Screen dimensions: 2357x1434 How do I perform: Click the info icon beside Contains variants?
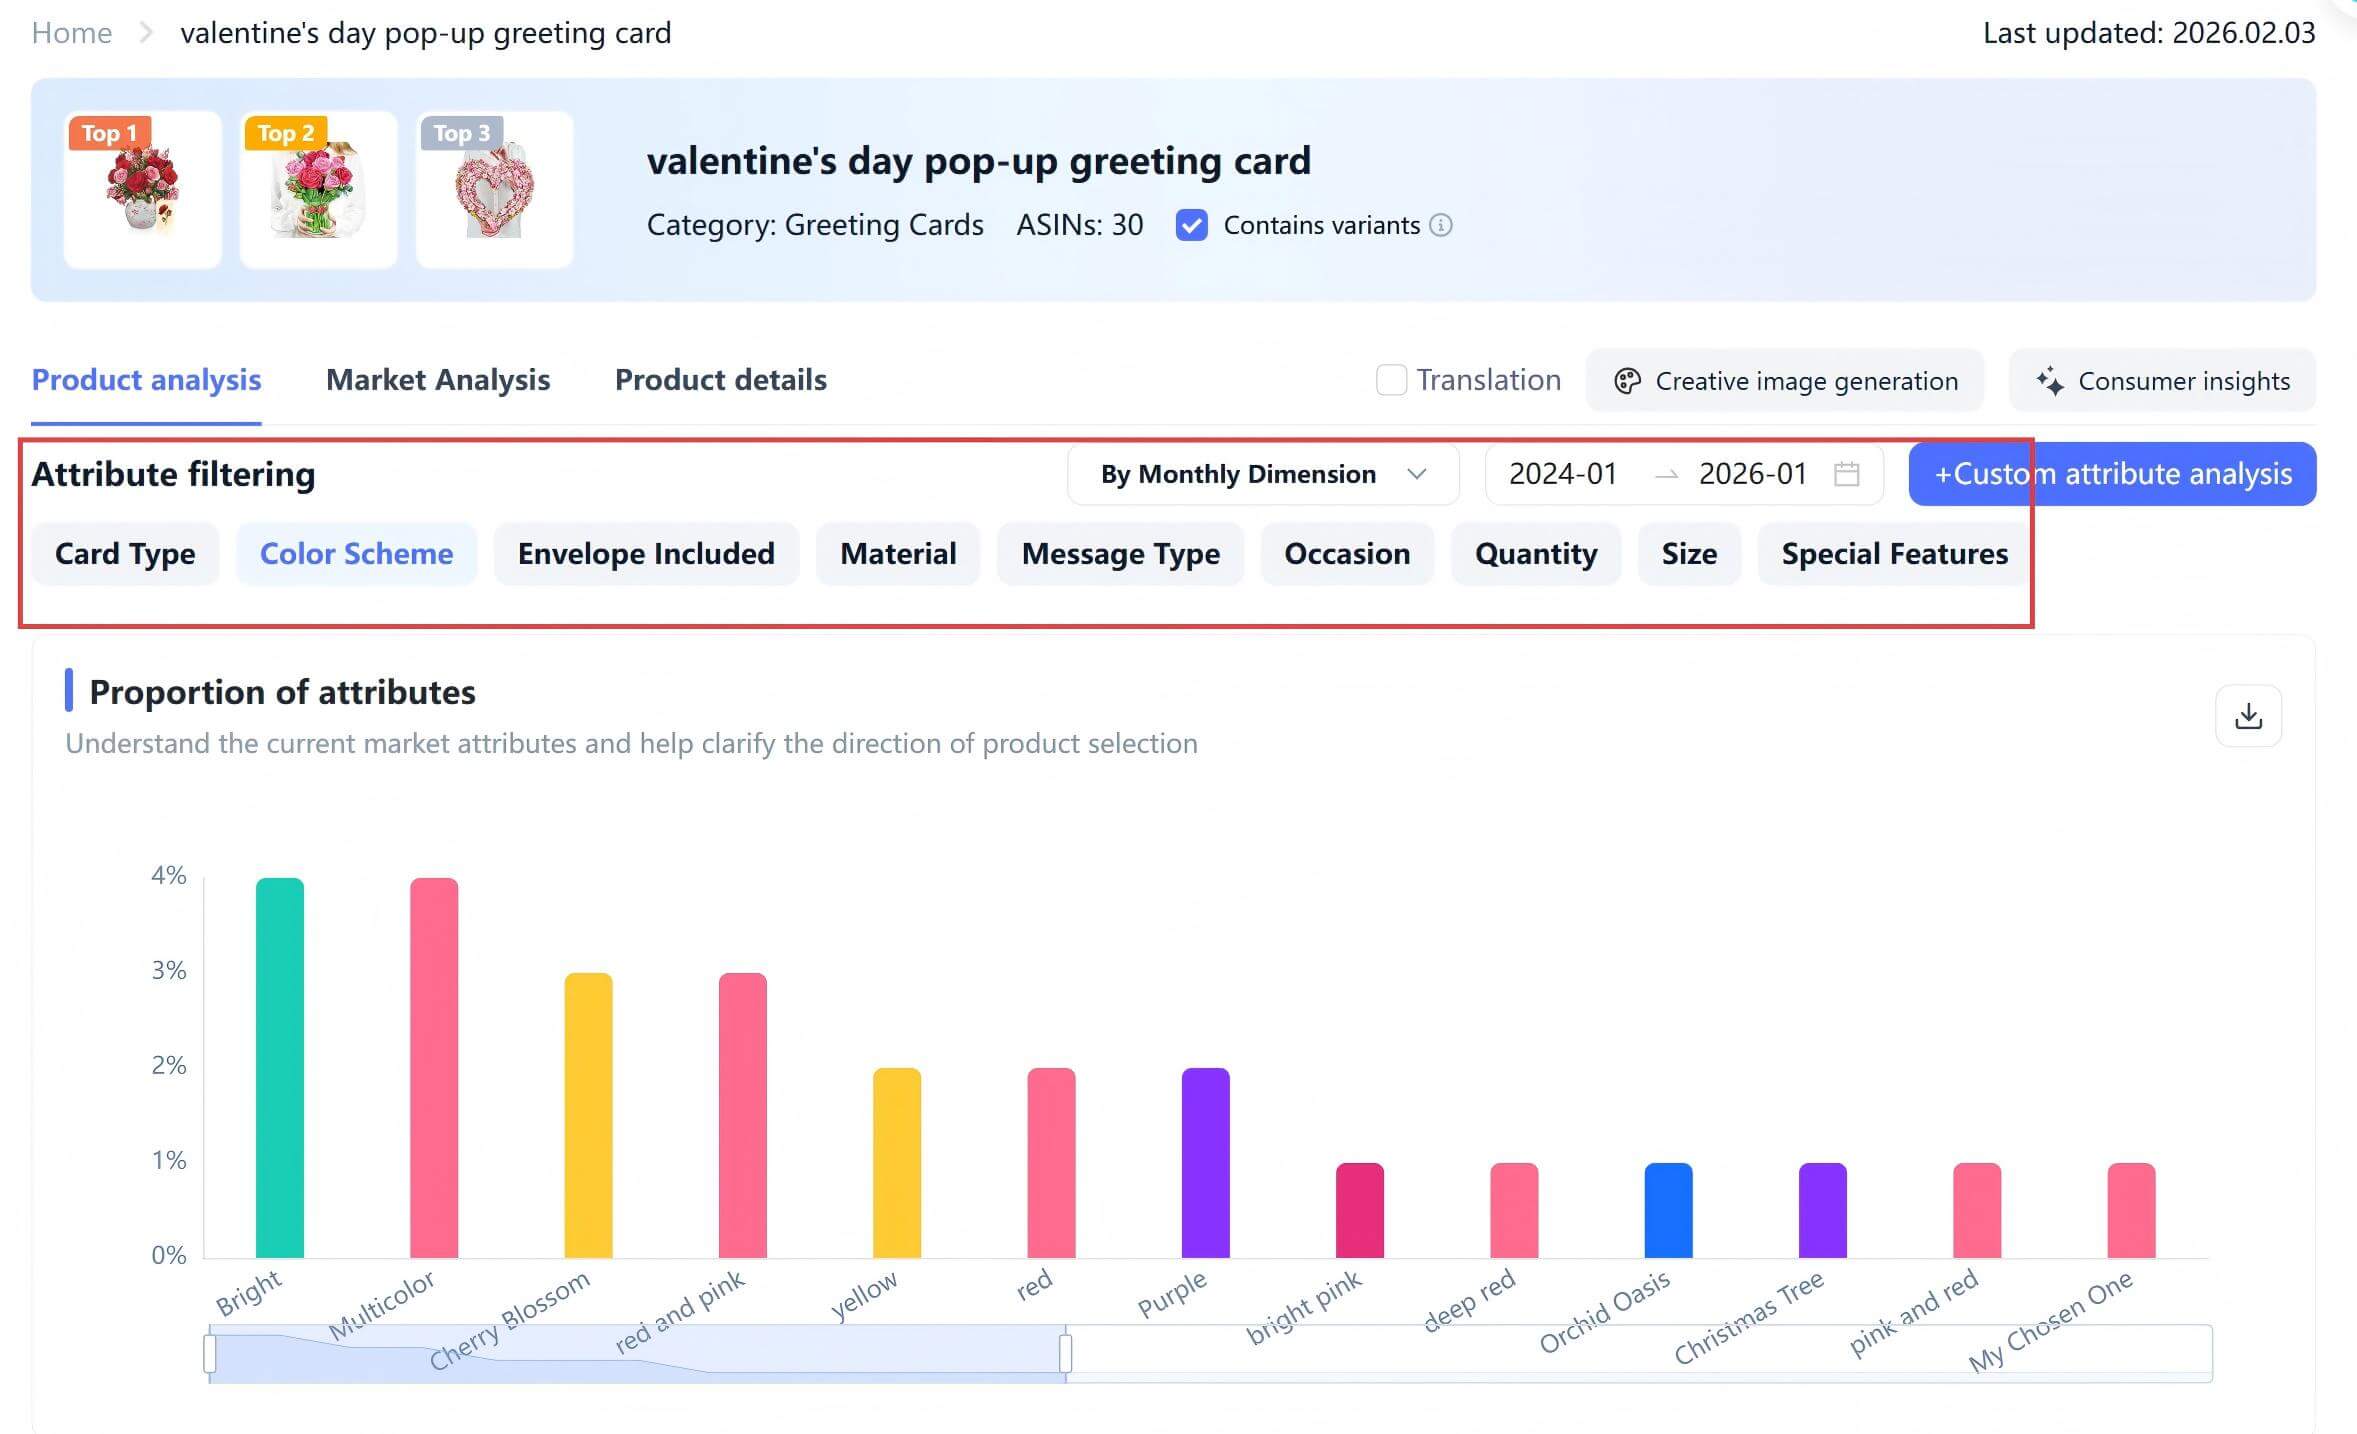click(1441, 225)
